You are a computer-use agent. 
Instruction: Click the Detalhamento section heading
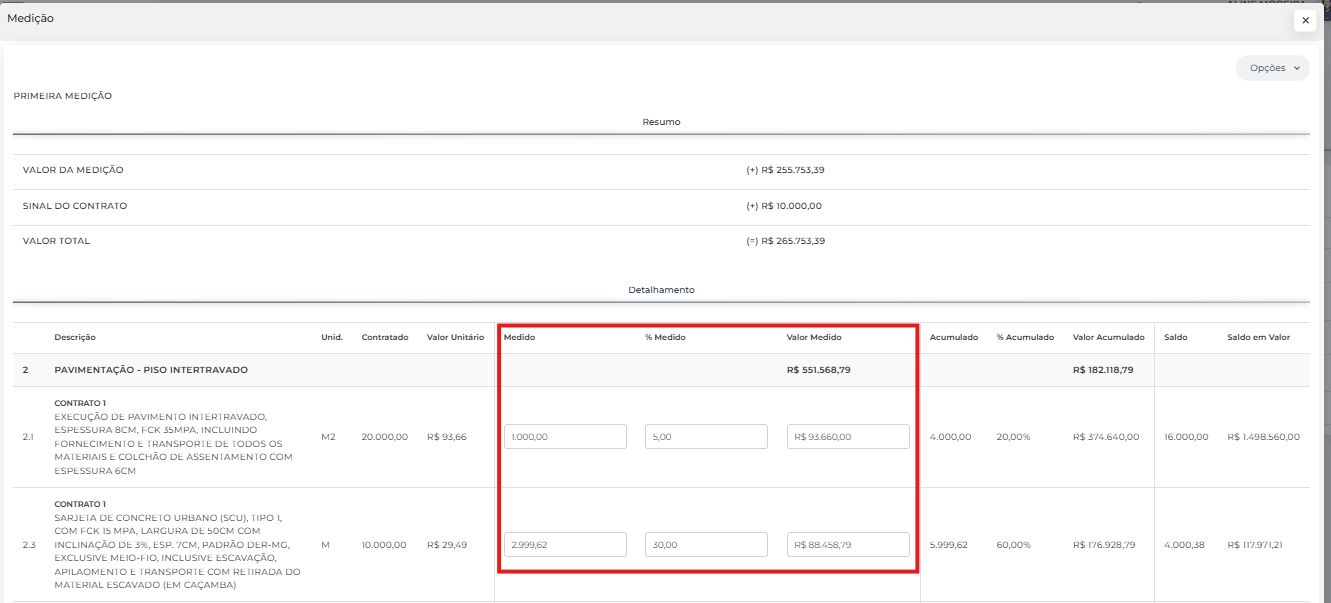pos(661,290)
